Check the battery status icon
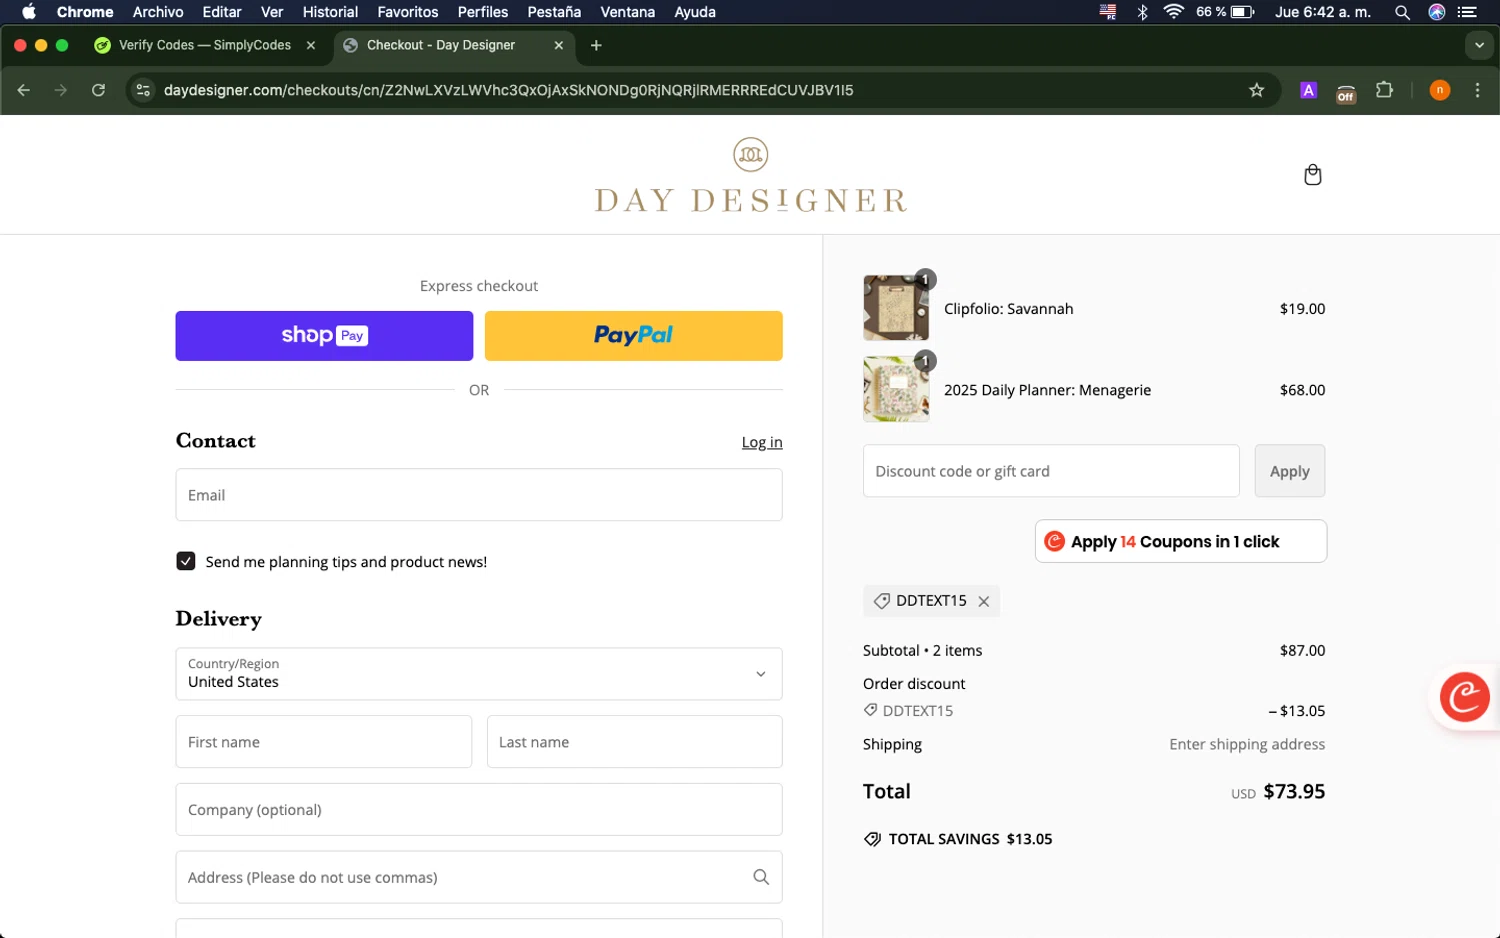Image resolution: width=1500 pixels, height=938 pixels. (x=1243, y=12)
